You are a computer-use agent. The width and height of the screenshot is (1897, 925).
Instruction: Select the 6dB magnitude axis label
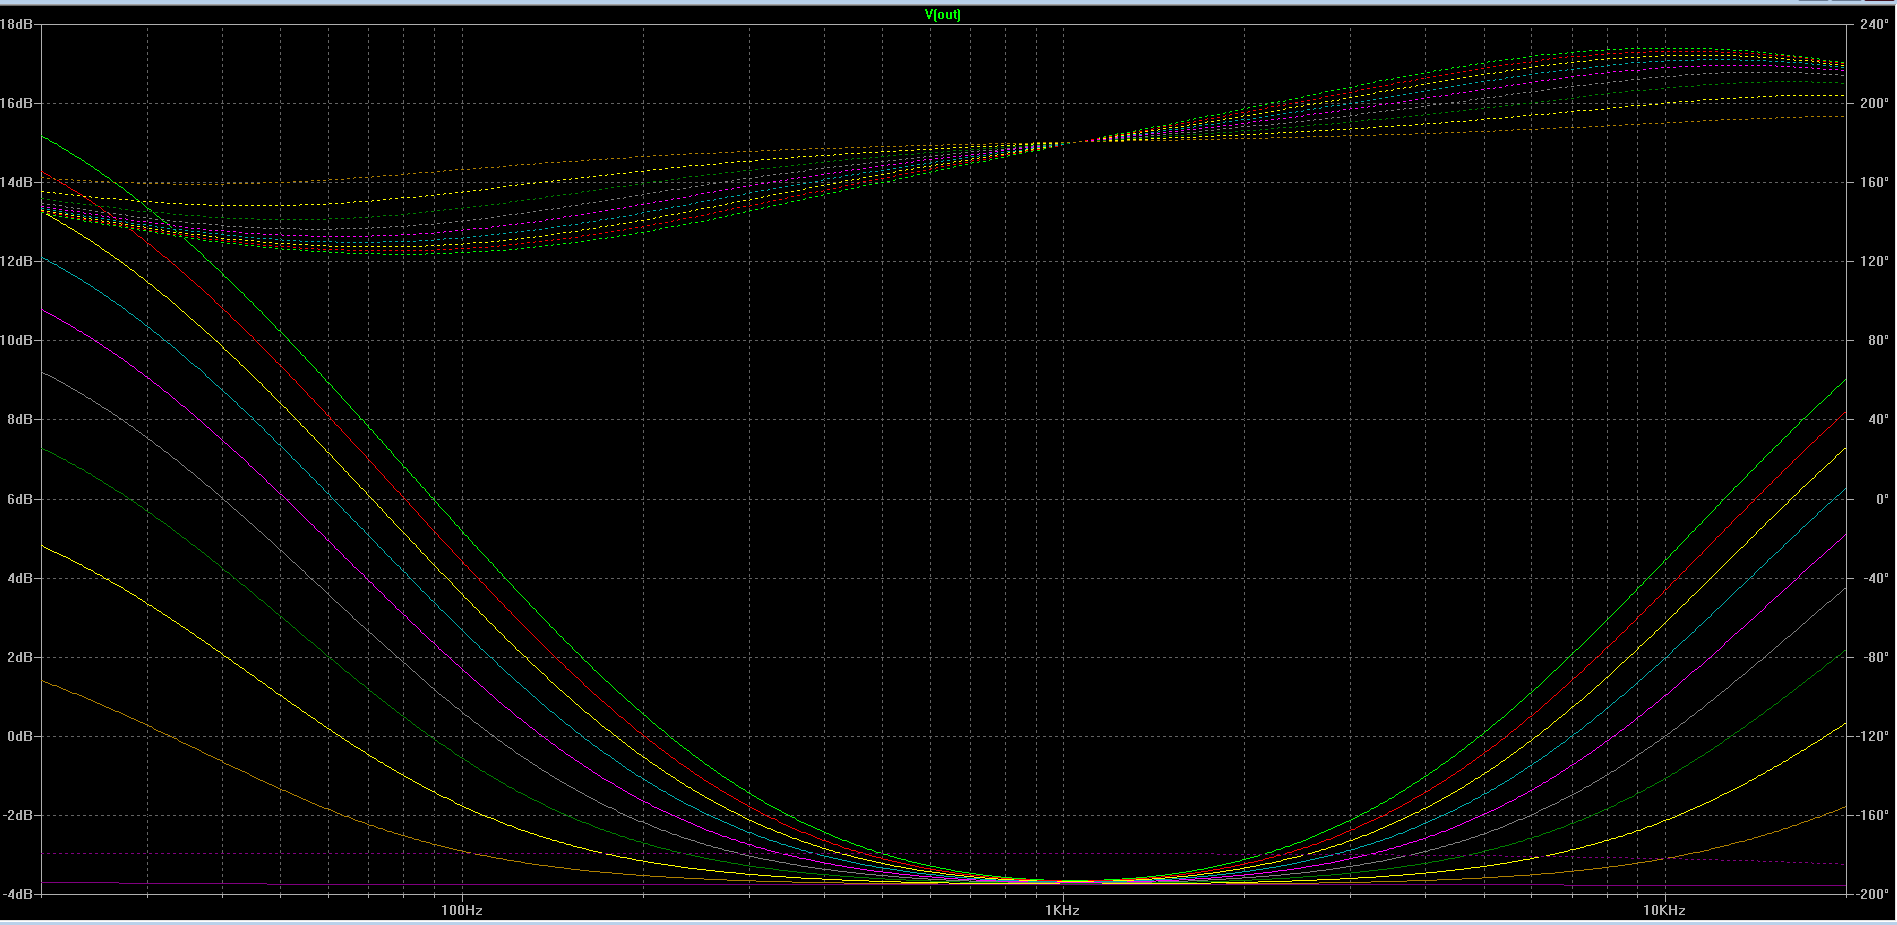(21, 499)
